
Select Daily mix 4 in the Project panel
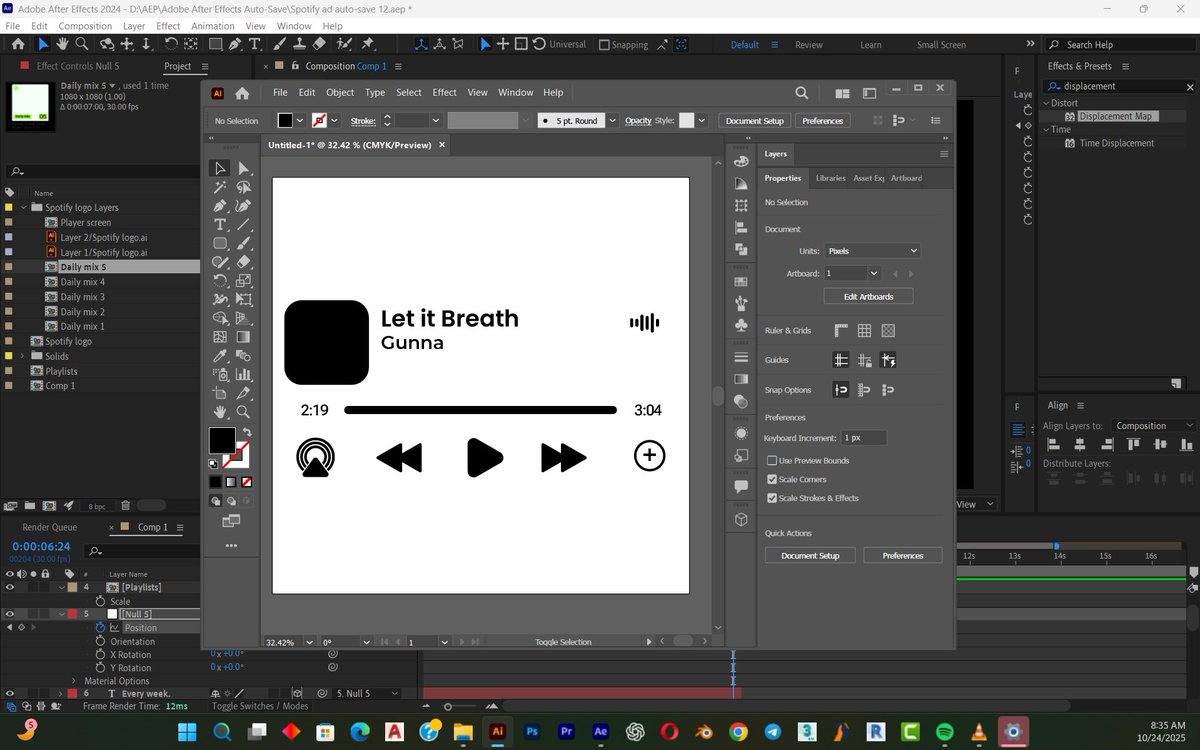click(85, 281)
